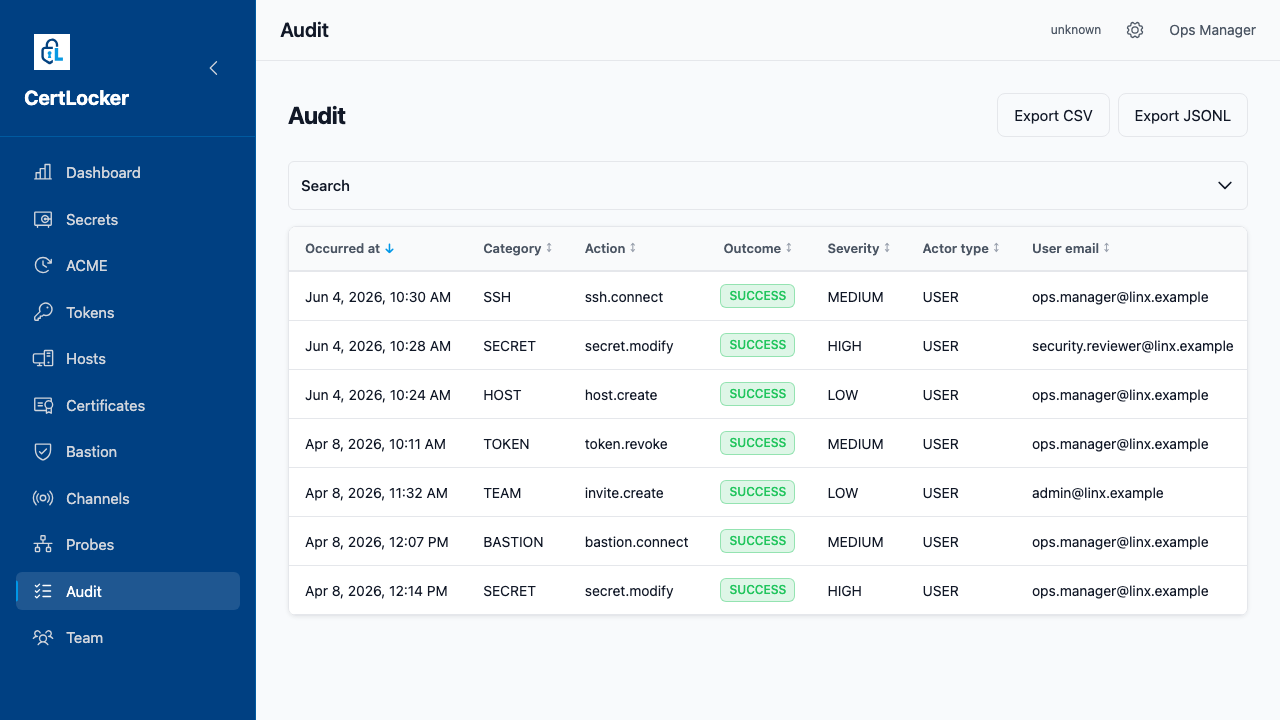
Task: Open the Probes page
Action: point(128,545)
